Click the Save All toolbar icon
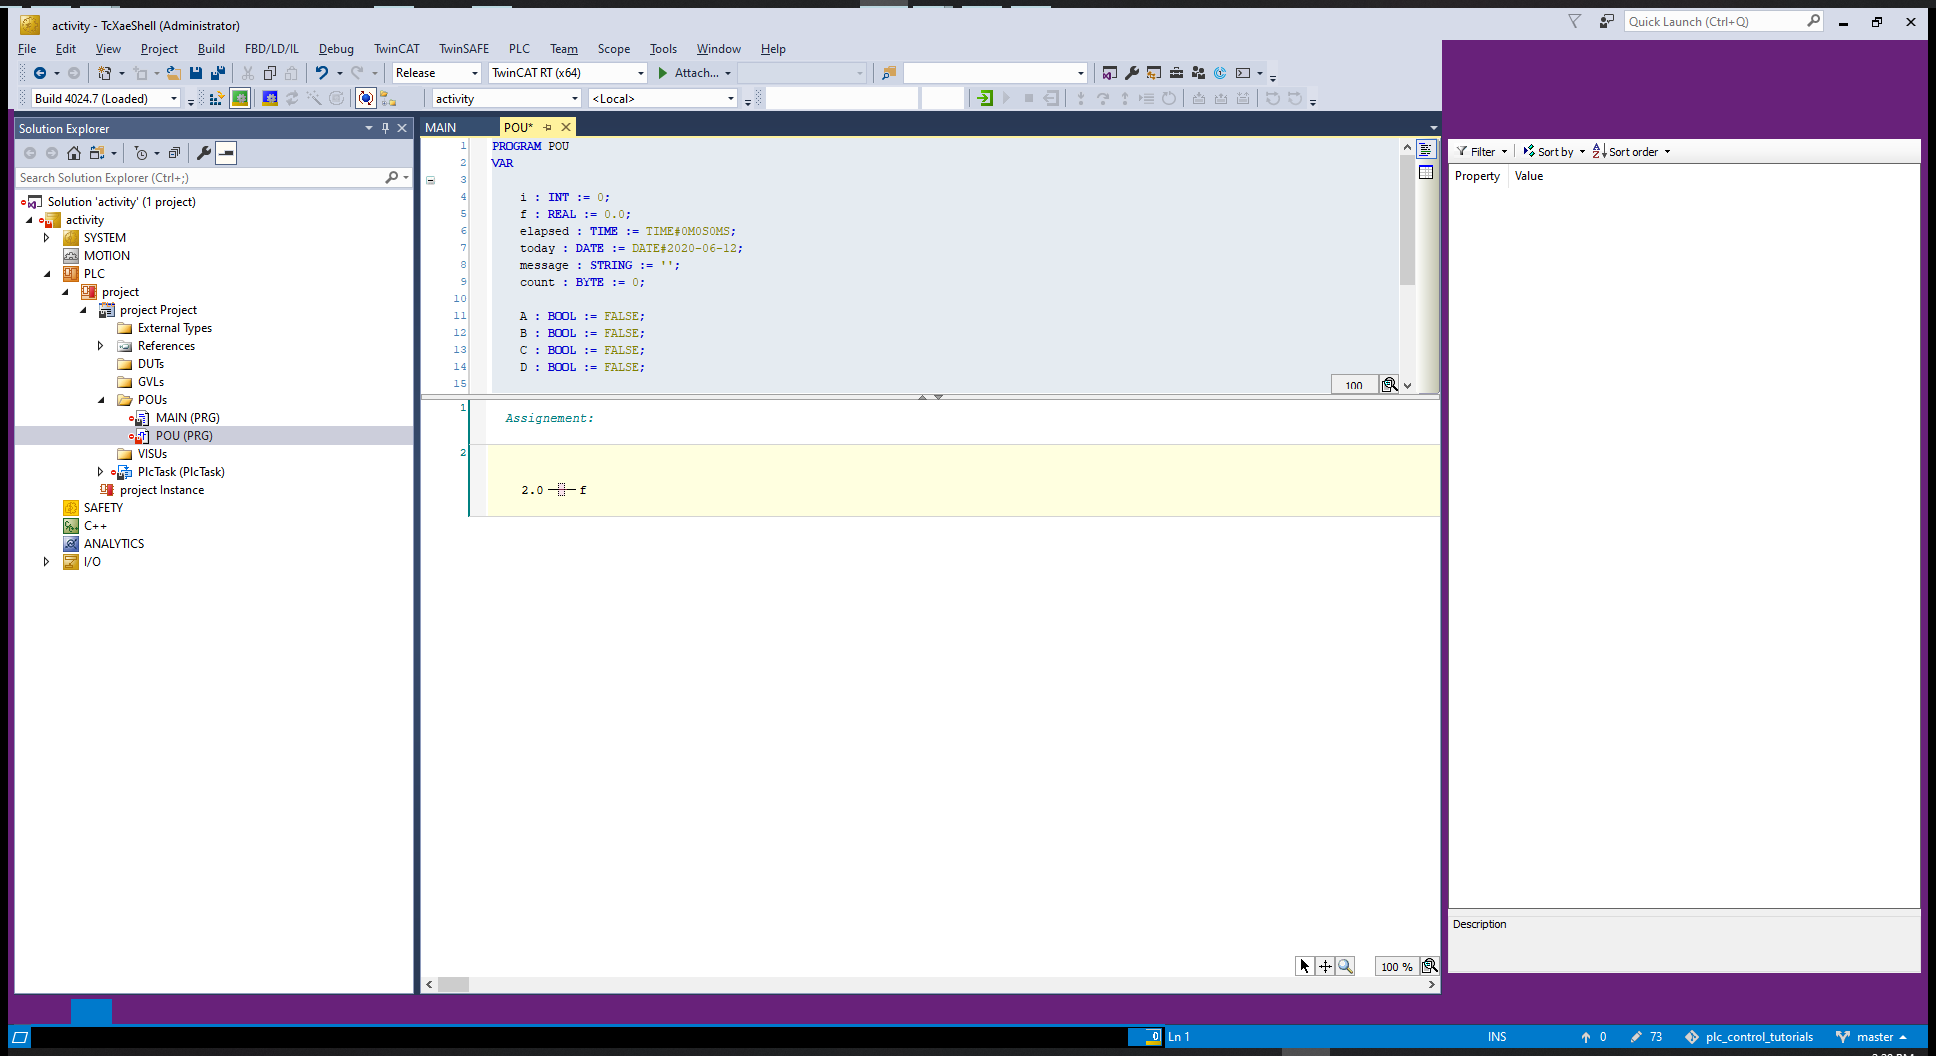 [x=217, y=73]
